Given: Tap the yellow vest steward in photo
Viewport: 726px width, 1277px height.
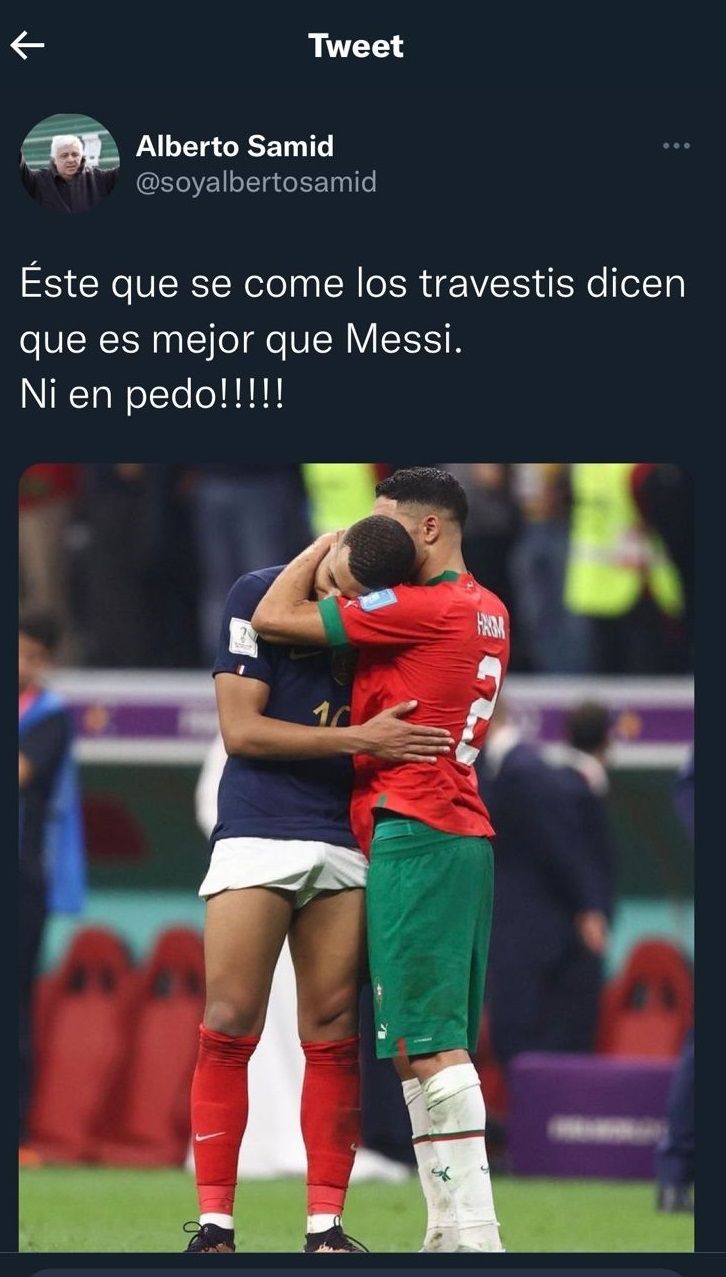Looking at the screenshot, I should pos(622,540).
